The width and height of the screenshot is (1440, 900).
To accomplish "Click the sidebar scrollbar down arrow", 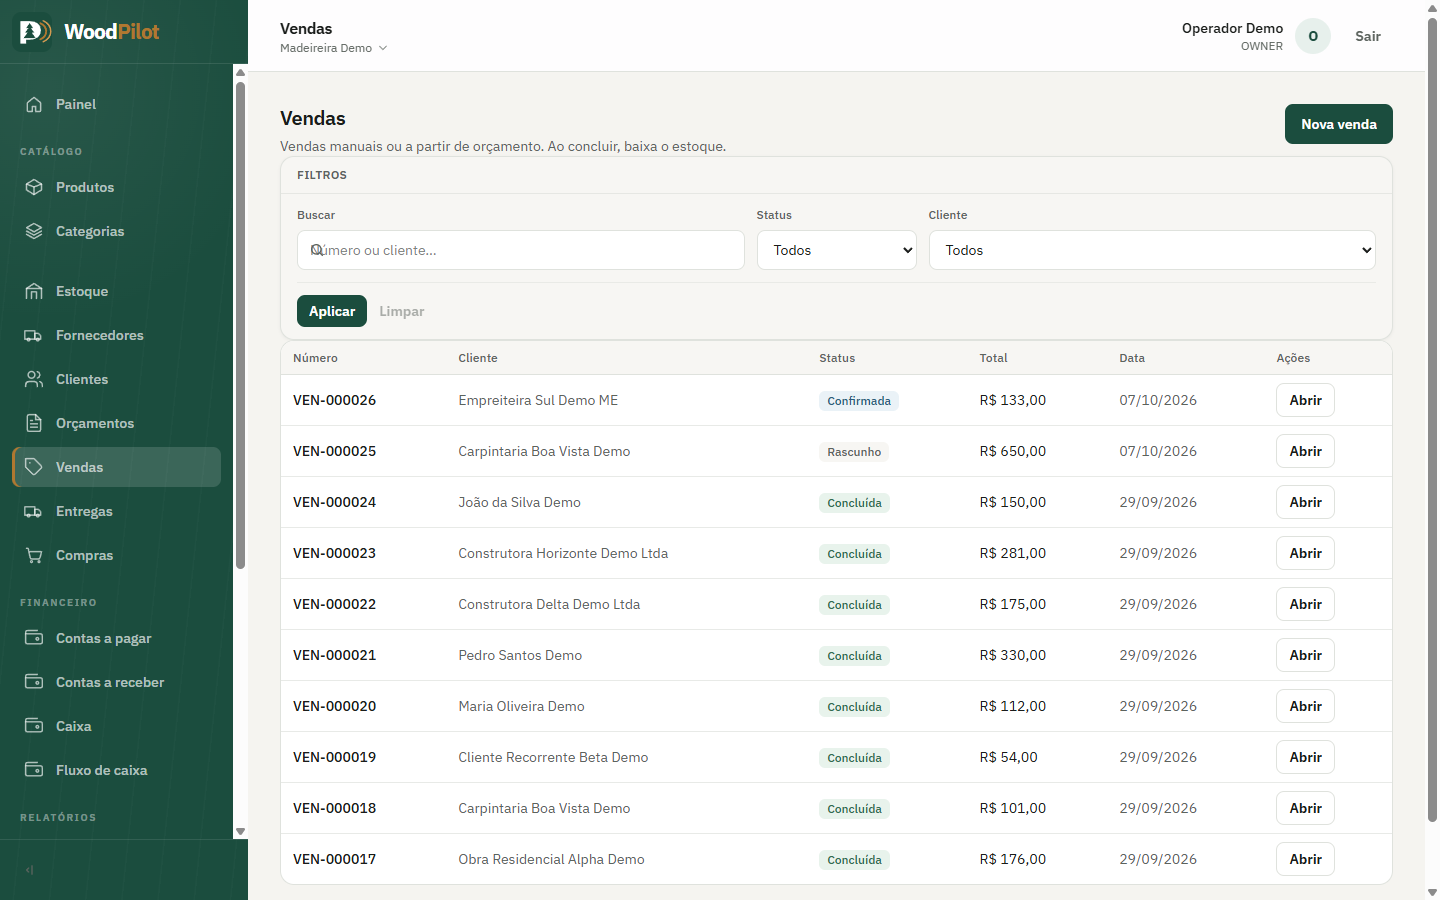I will tap(240, 831).
